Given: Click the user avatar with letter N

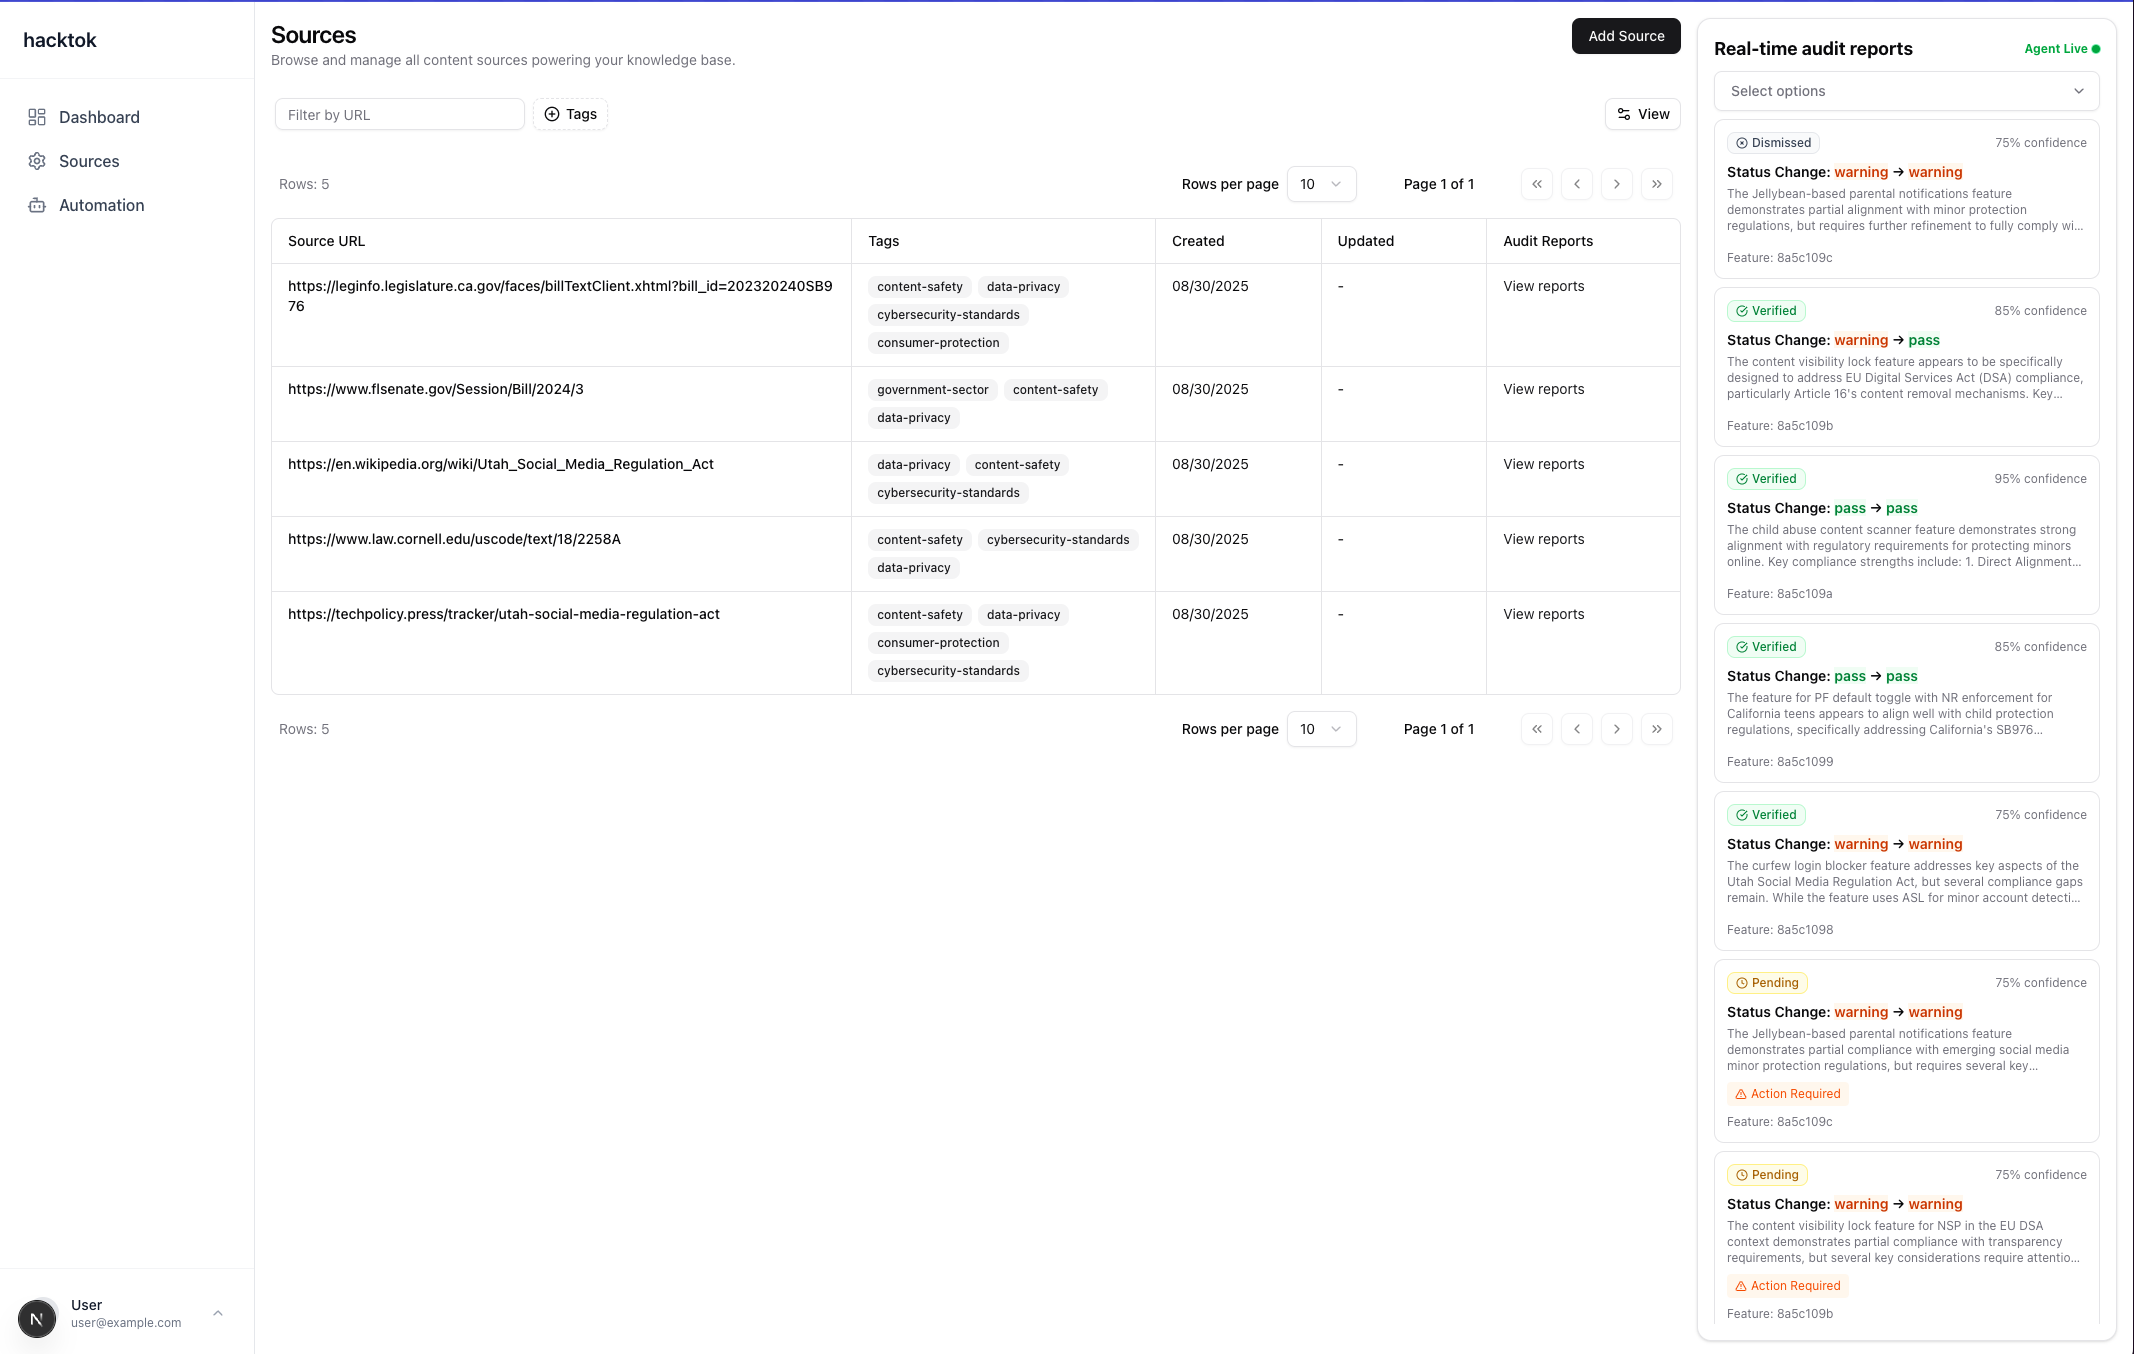Looking at the screenshot, I should click(37, 1319).
